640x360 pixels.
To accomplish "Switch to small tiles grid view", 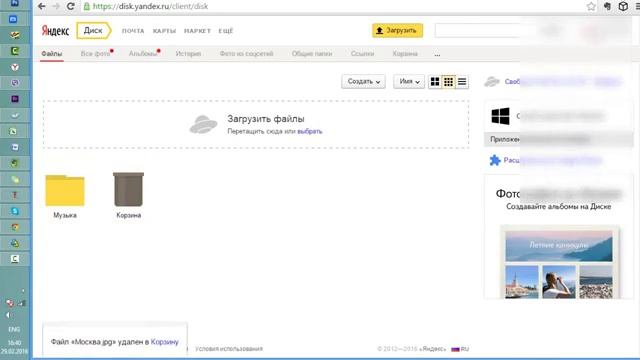I will click(x=448, y=82).
